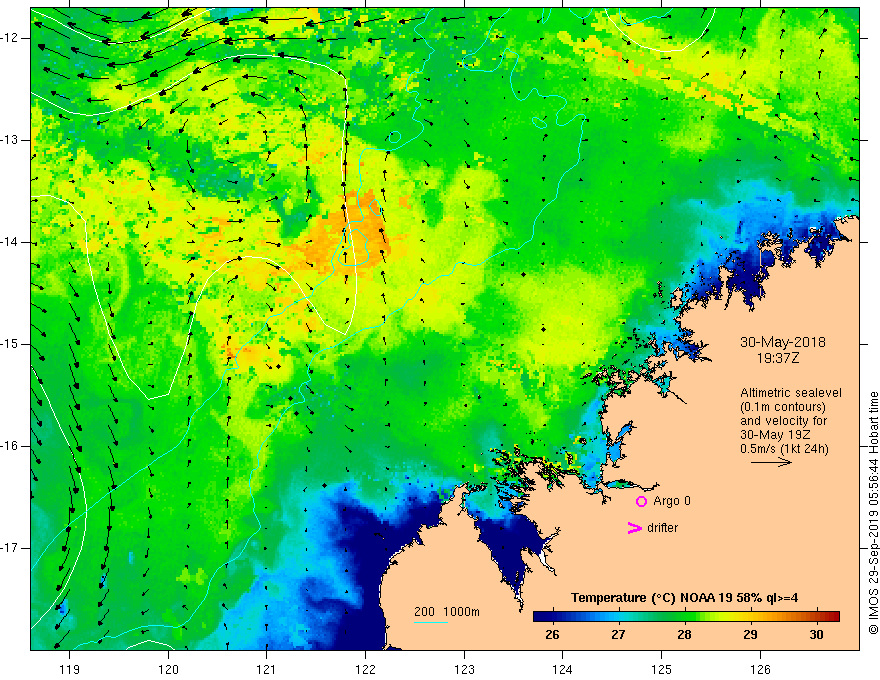Click the latitude axis label -15

9,344
